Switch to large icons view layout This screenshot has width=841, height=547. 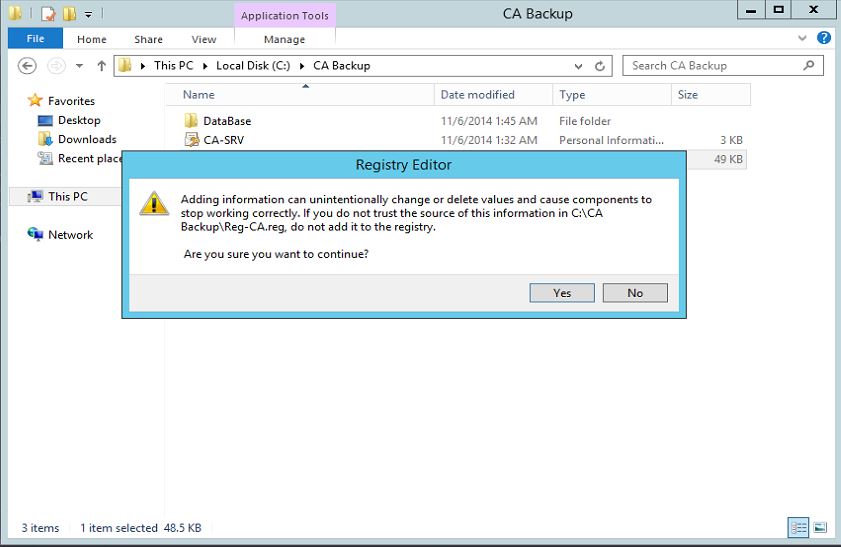coord(820,527)
